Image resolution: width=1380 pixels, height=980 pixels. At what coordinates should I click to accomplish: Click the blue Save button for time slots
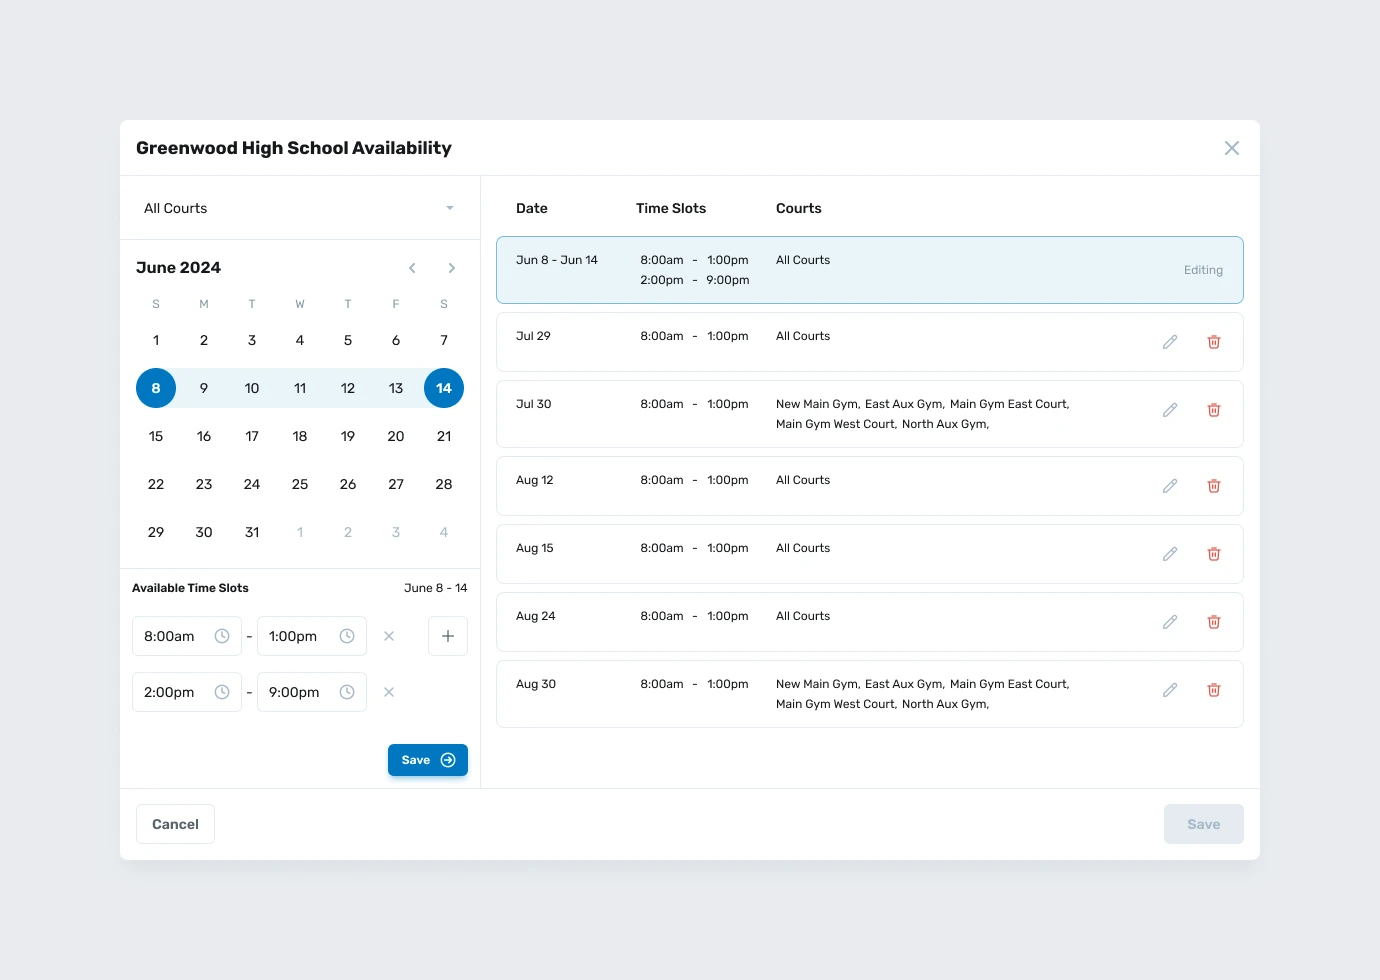[427, 760]
